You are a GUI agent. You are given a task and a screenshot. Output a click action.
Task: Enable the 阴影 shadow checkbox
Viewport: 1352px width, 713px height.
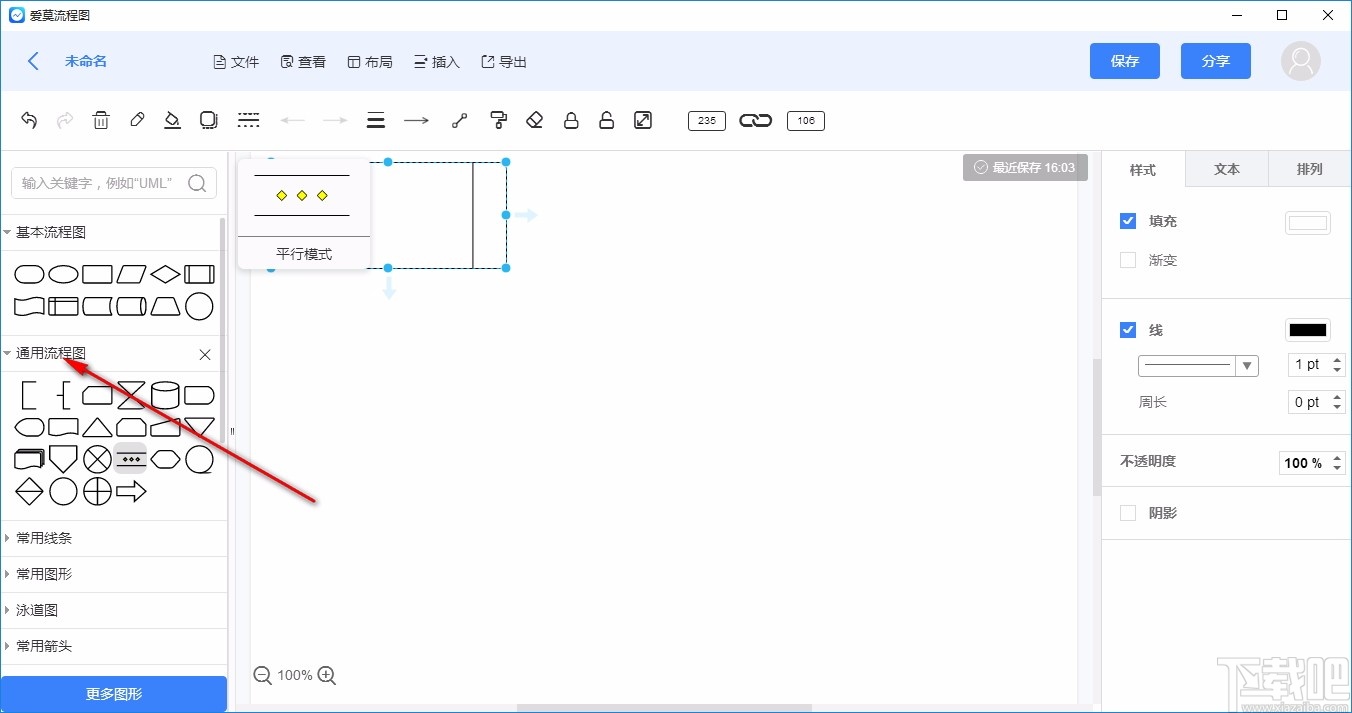pyautogui.click(x=1128, y=513)
